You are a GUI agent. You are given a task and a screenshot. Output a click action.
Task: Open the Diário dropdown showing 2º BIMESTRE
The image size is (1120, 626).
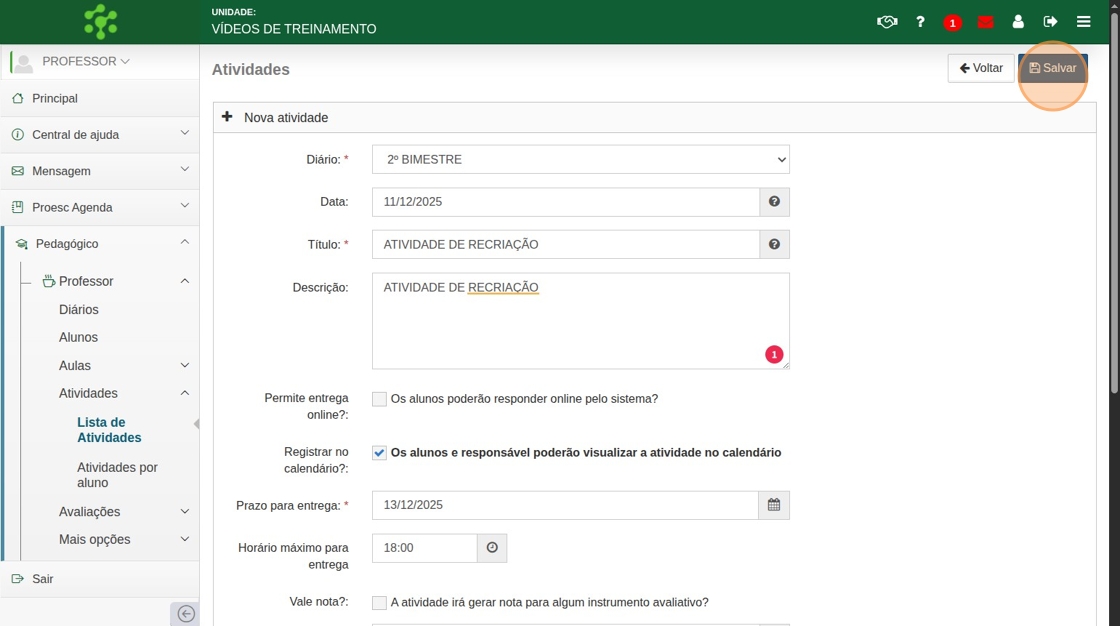581,159
